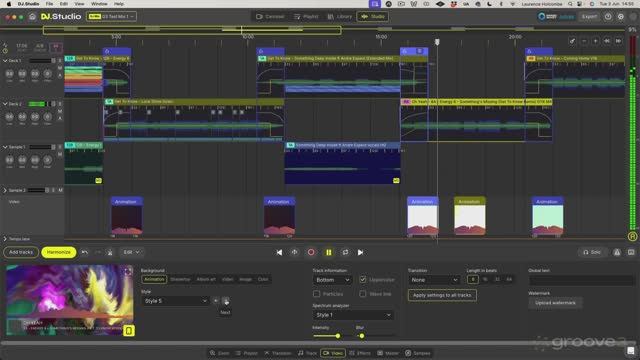
Task: Expand the Tempo lane
Action: [x=5, y=239]
